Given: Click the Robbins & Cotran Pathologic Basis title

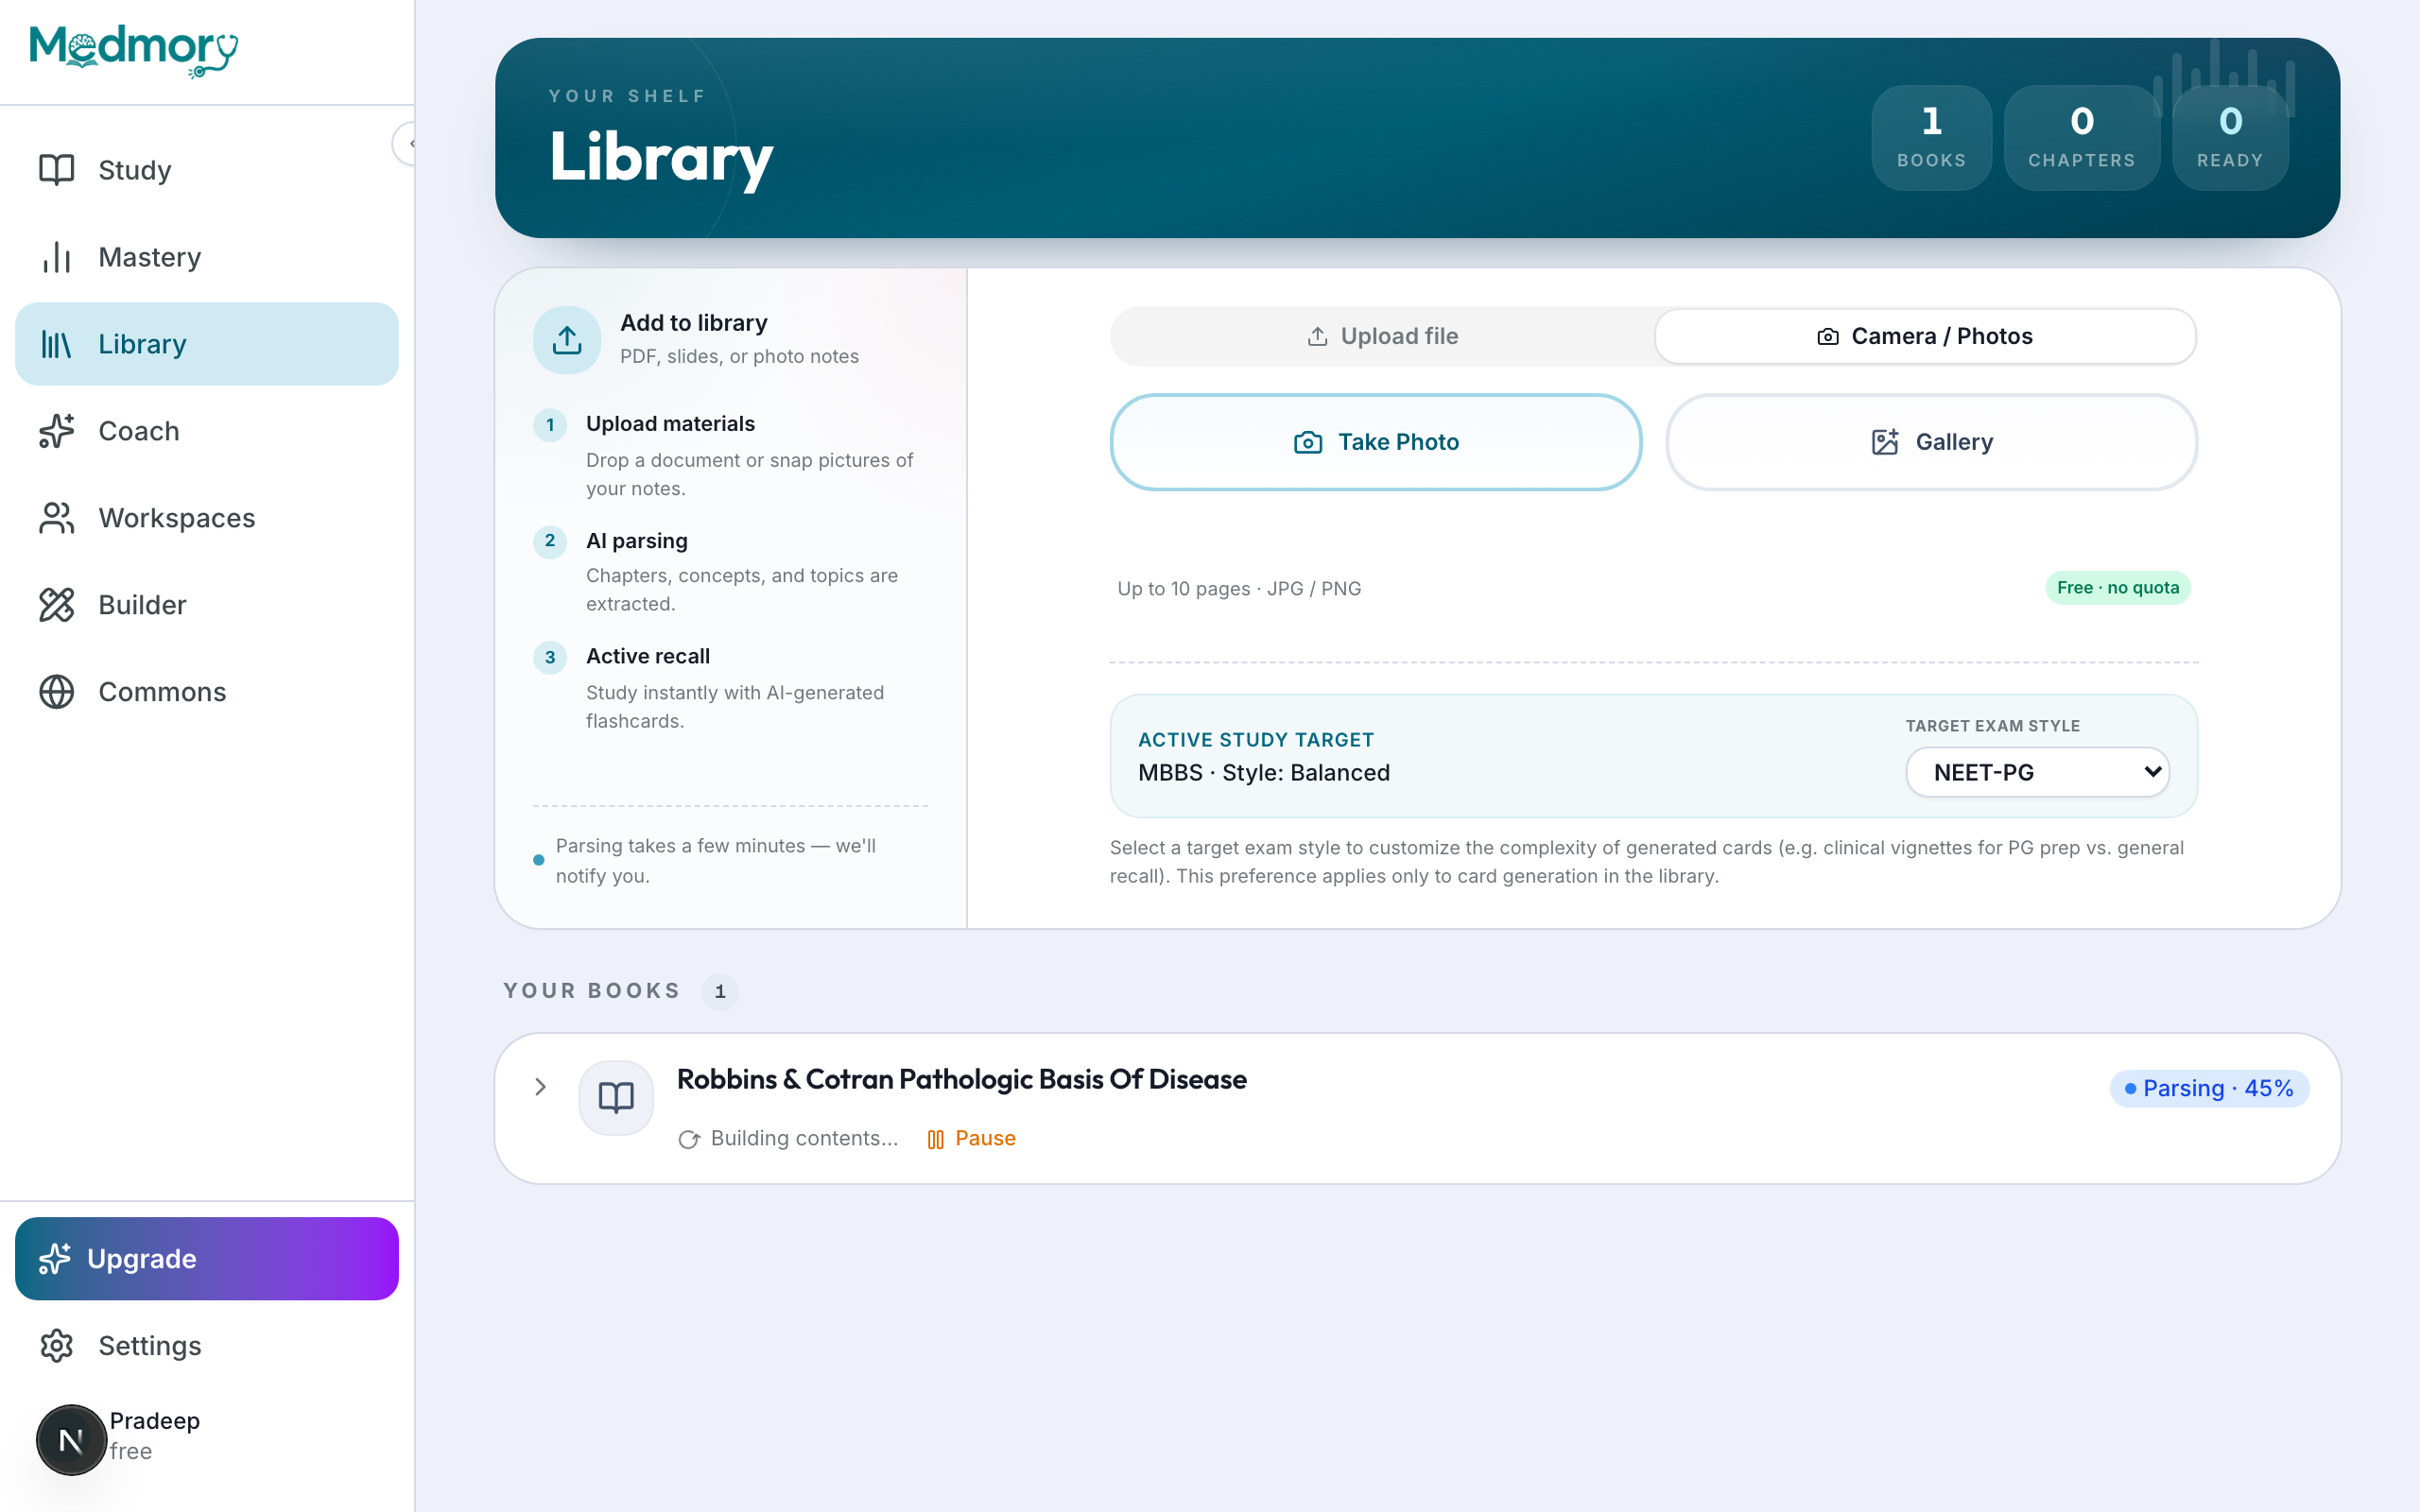Looking at the screenshot, I should (x=961, y=1080).
